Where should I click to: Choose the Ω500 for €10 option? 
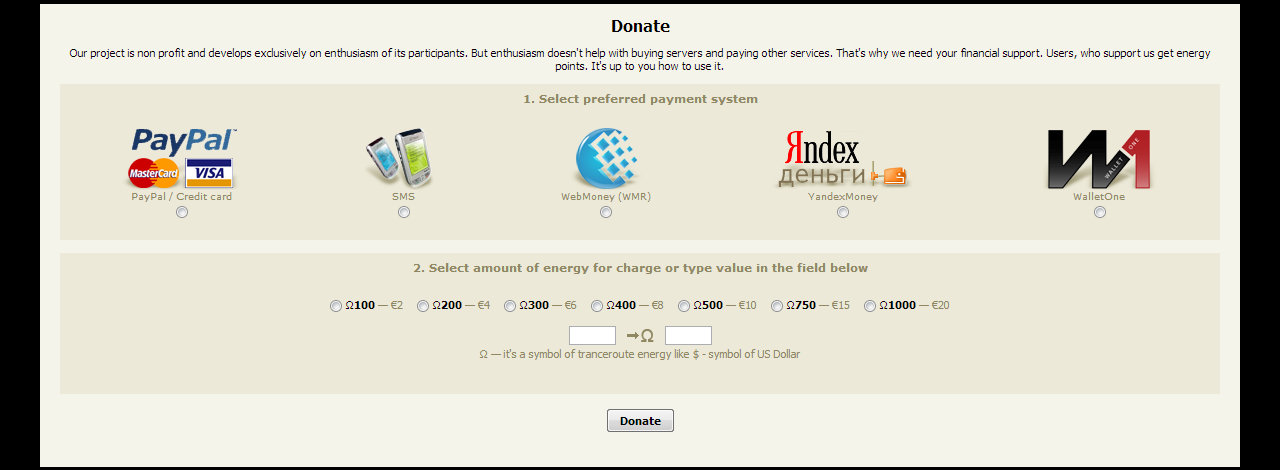click(684, 306)
